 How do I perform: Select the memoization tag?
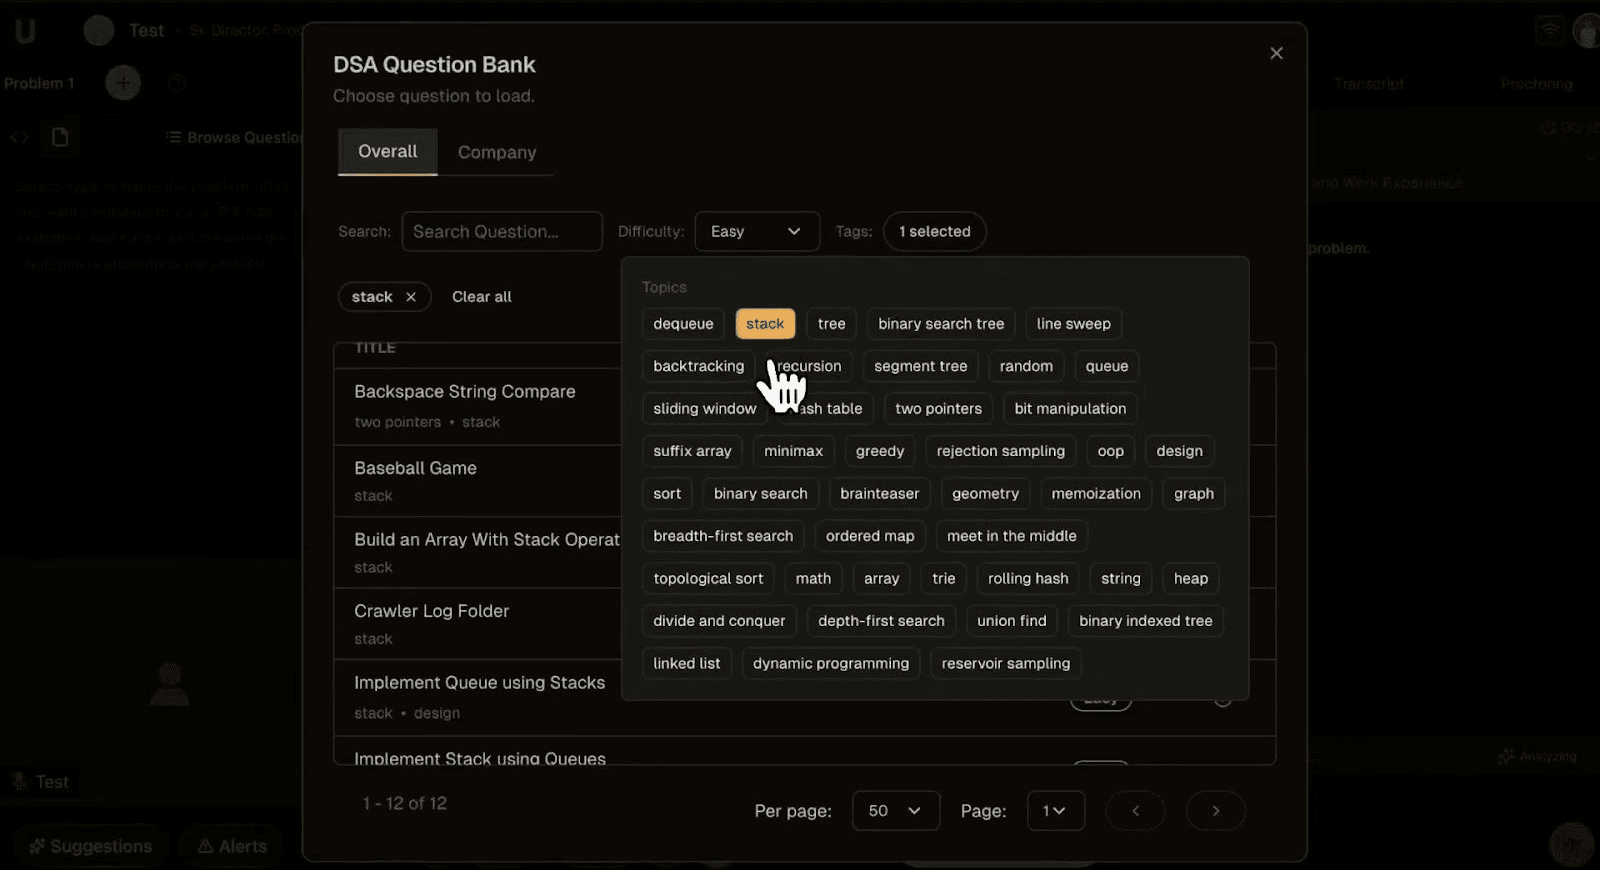click(1096, 494)
